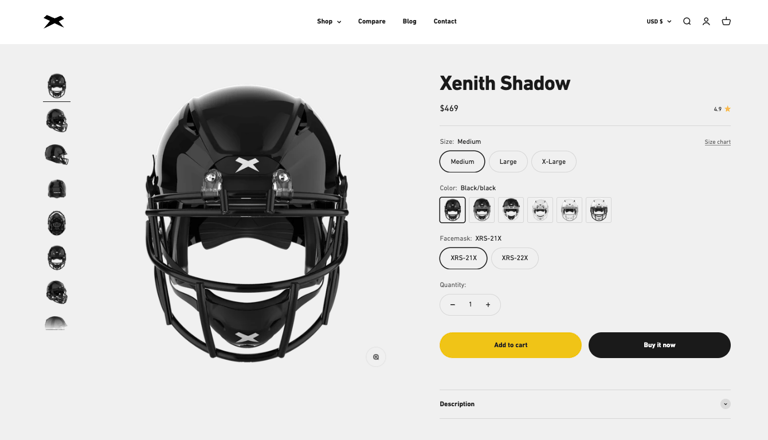
Task: Open the account profile icon
Action: pos(706,21)
